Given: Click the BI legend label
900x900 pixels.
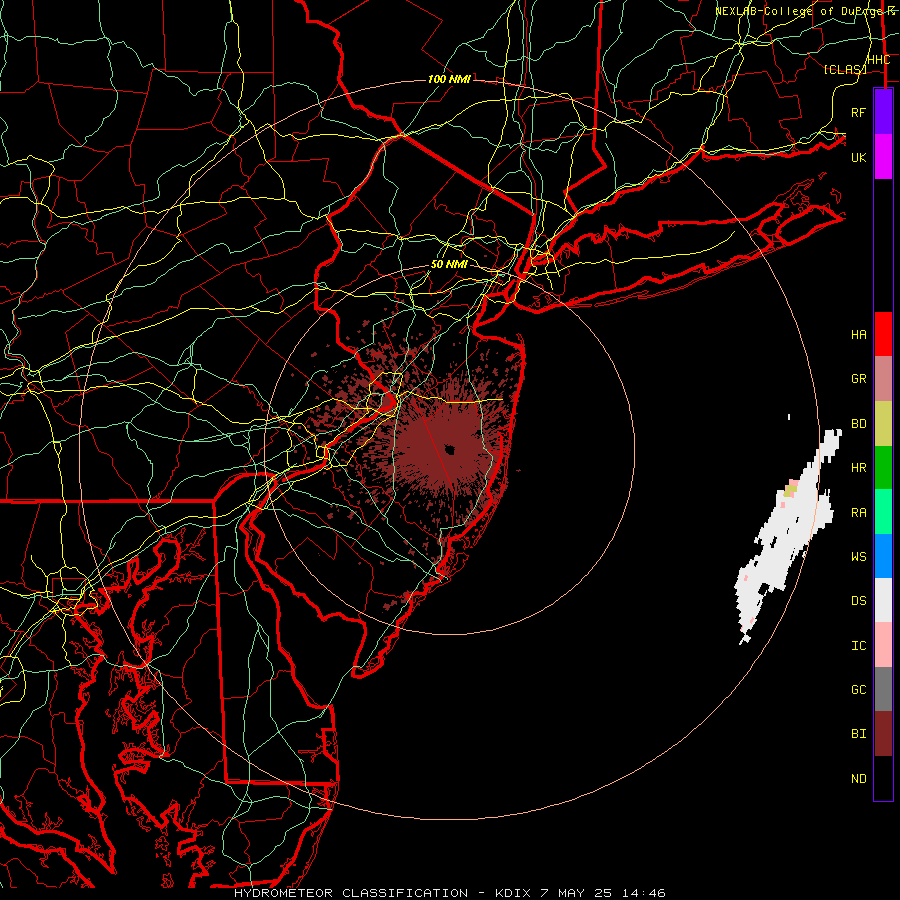Looking at the screenshot, I should point(858,734).
